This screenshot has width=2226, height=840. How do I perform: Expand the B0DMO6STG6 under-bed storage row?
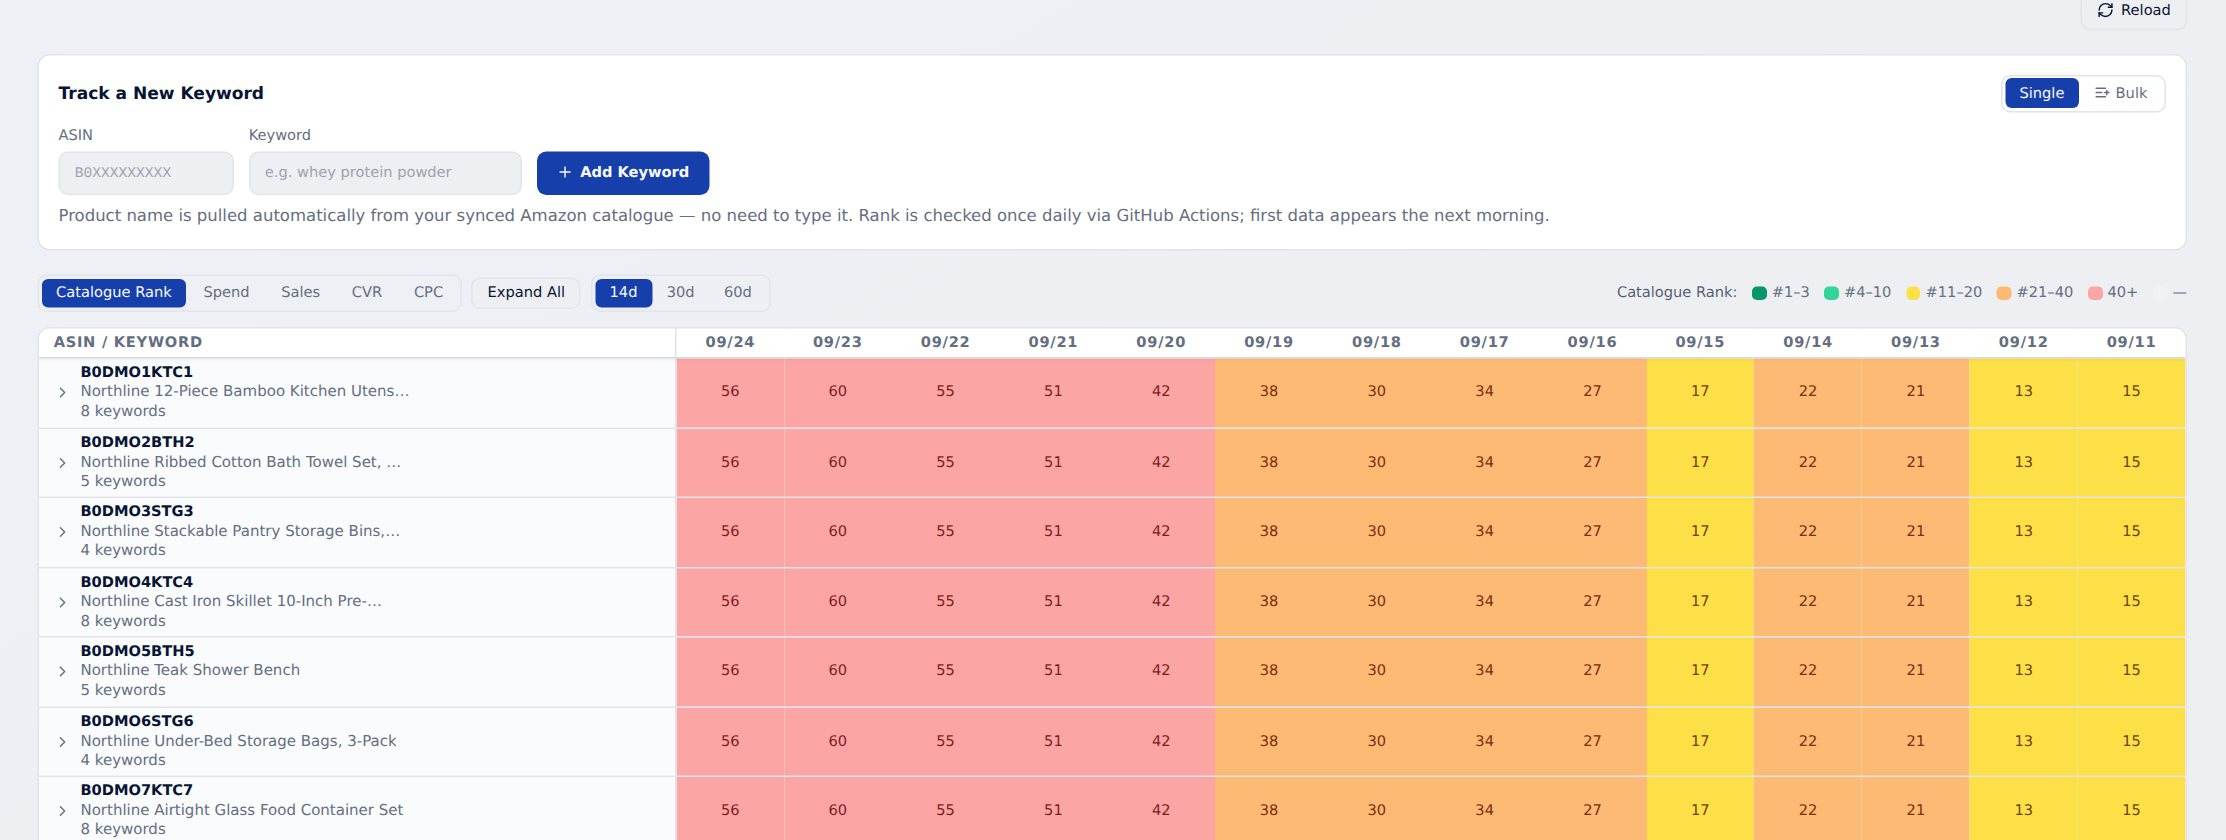pos(62,742)
